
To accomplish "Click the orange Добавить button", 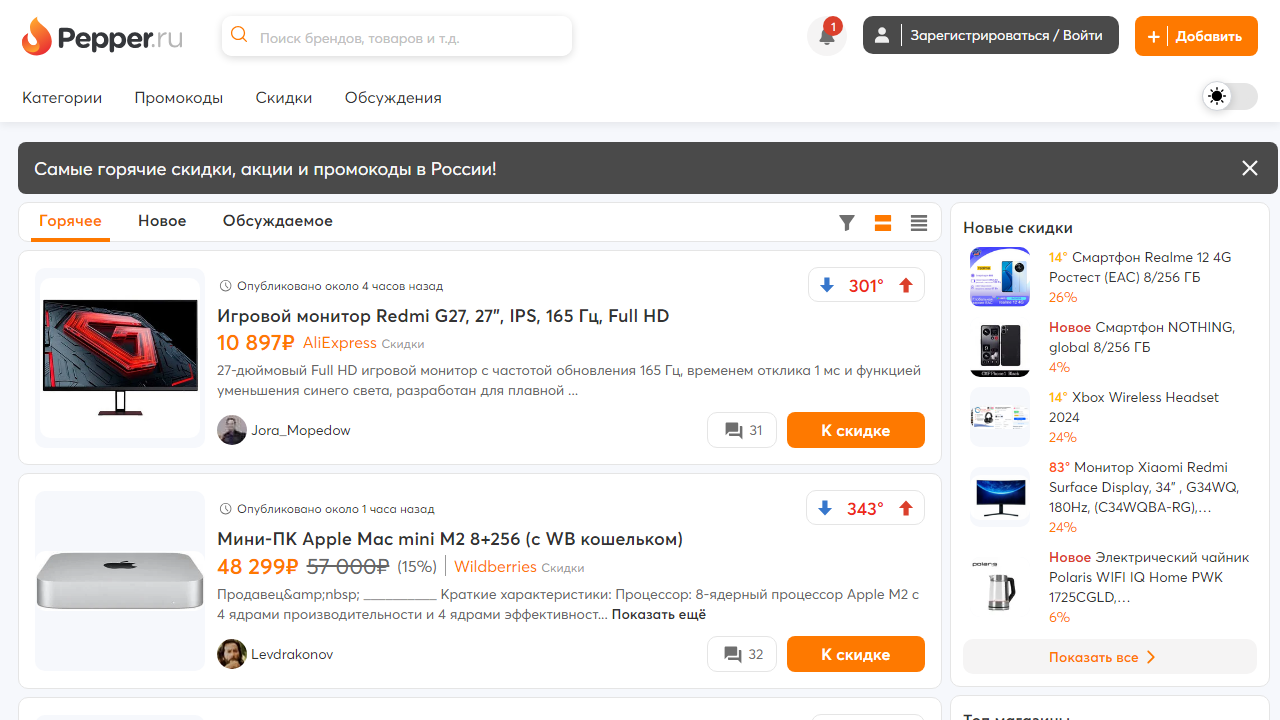I will click(1195, 36).
